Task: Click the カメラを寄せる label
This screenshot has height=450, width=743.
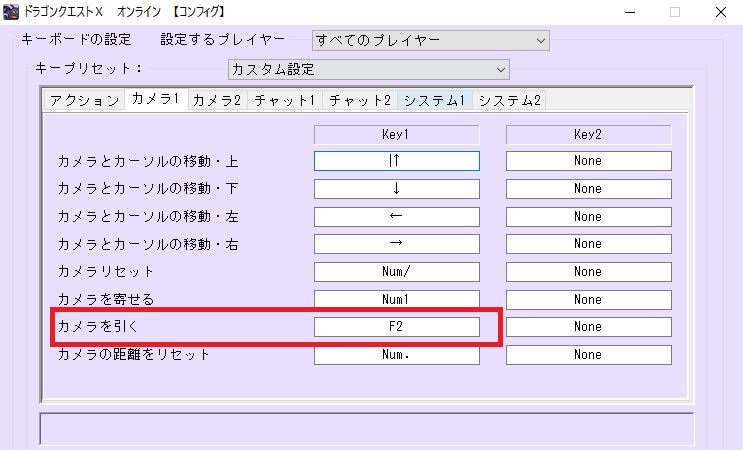Action: [x=106, y=299]
